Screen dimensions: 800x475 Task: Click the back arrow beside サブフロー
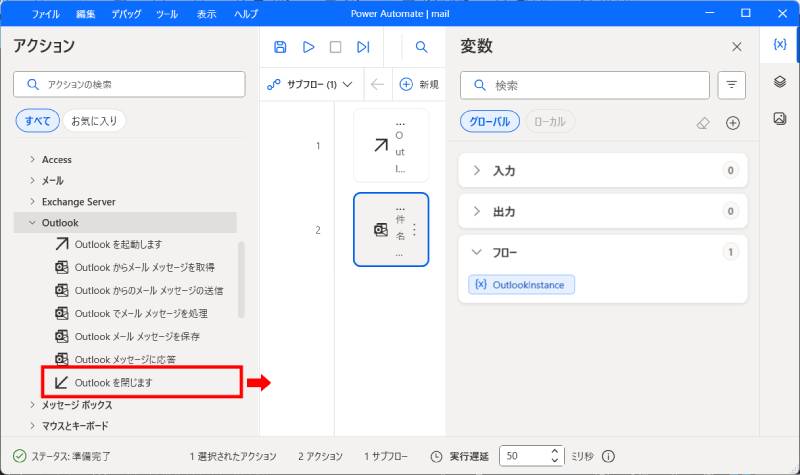[377, 84]
